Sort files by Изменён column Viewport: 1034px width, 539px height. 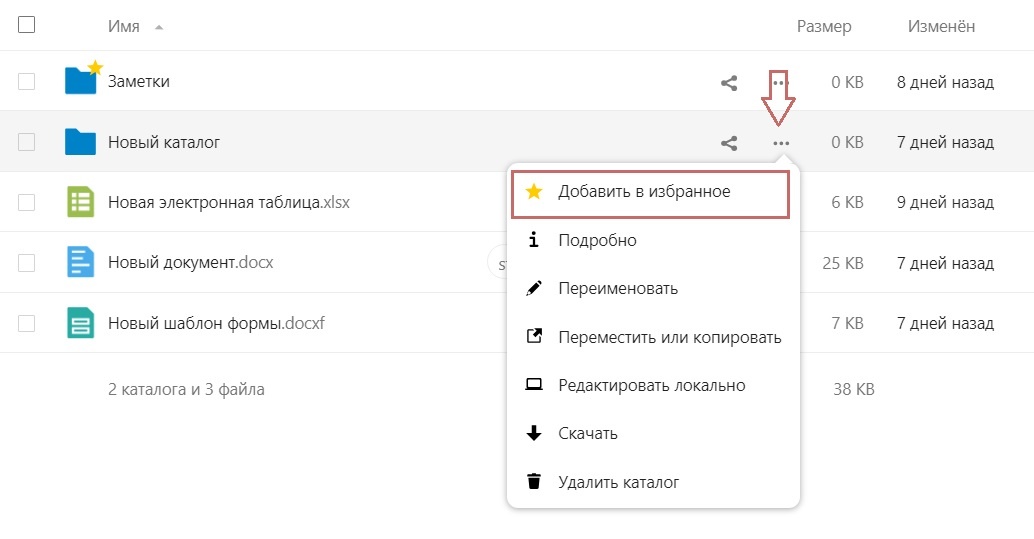(941, 26)
